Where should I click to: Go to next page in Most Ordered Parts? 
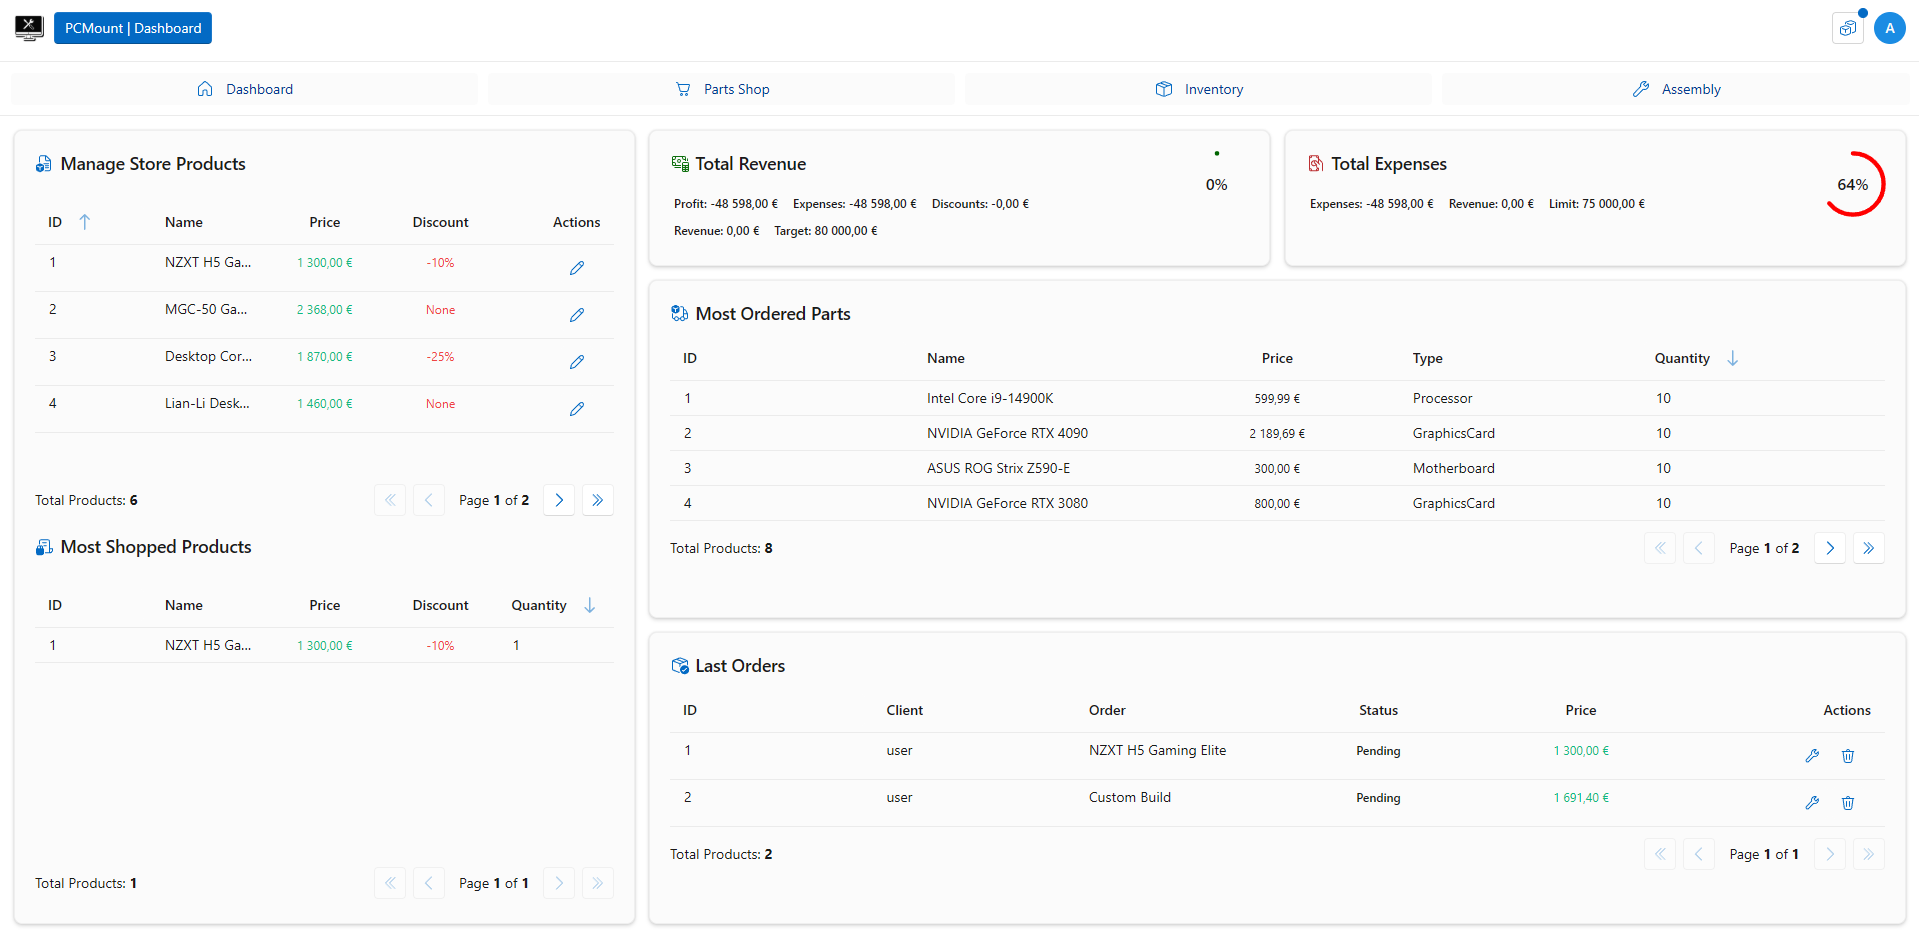tap(1830, 548)
